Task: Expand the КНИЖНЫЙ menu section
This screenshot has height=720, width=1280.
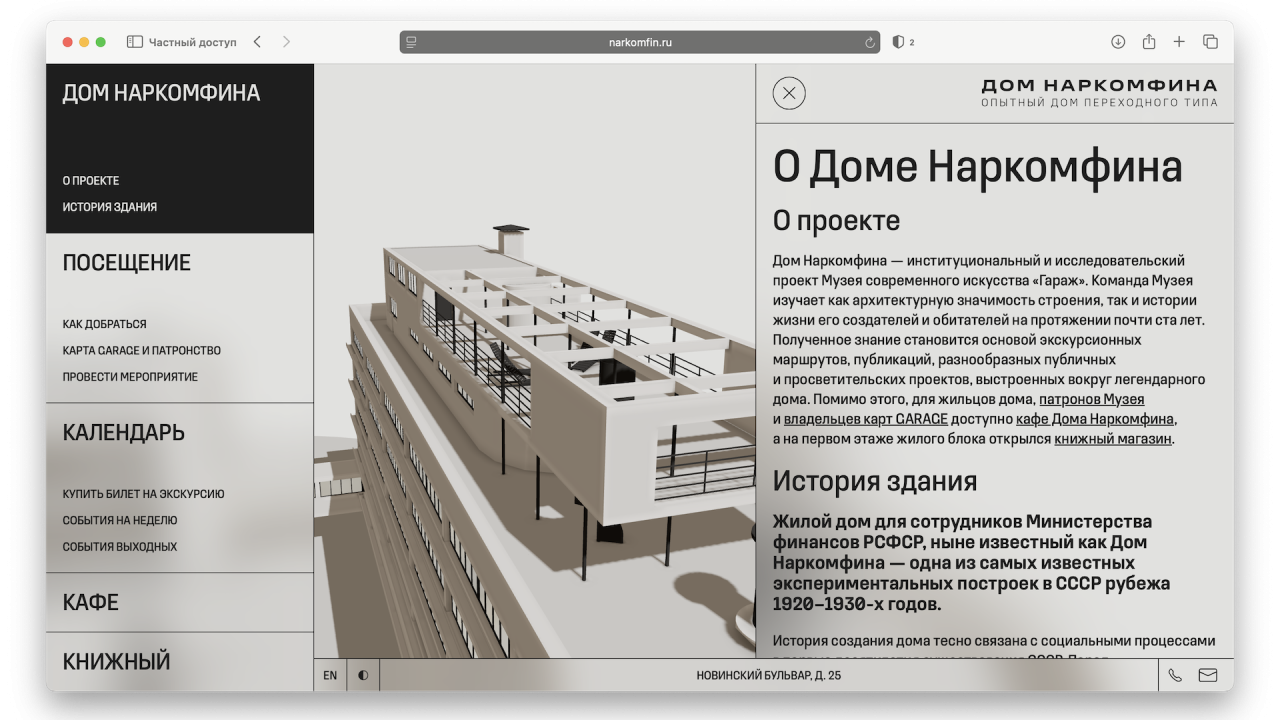Action: click(x=116, y=661)
